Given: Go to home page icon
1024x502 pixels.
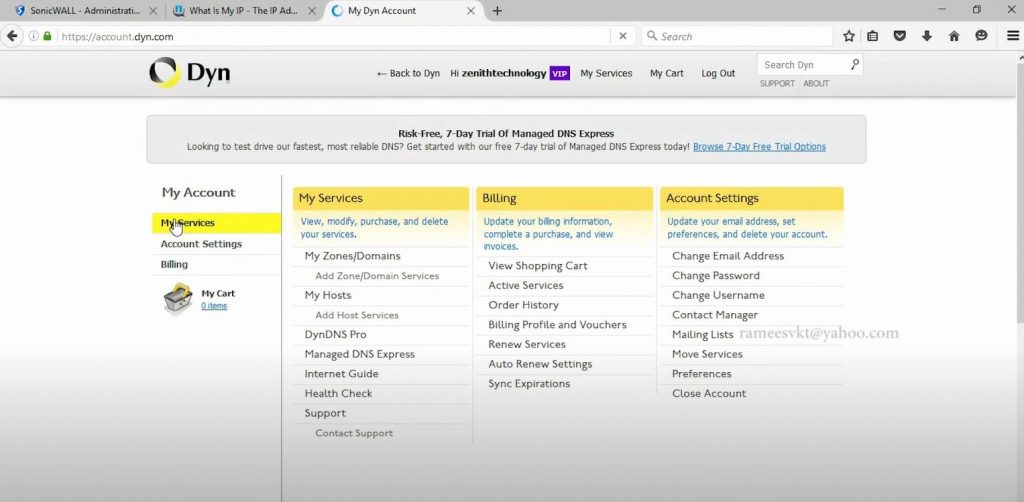Looking at the screenshot, I should 954,37.
